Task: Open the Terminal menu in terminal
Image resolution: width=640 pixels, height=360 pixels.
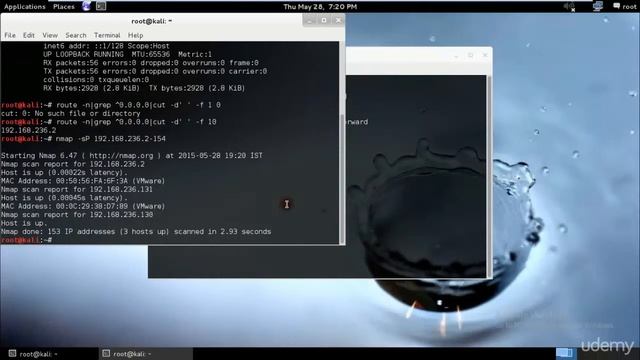Action: (107, 35)
